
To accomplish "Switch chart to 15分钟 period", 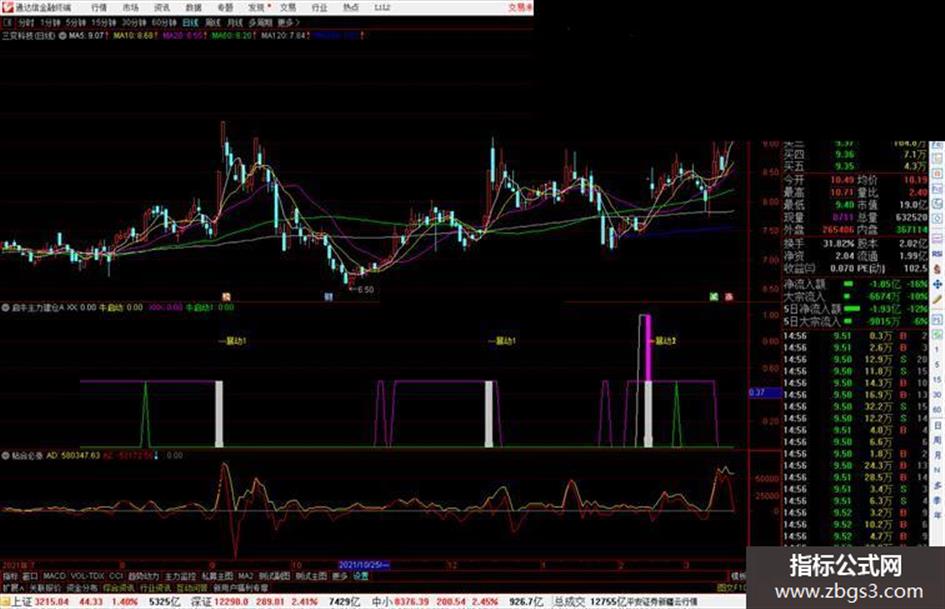I will pos(103,23).
